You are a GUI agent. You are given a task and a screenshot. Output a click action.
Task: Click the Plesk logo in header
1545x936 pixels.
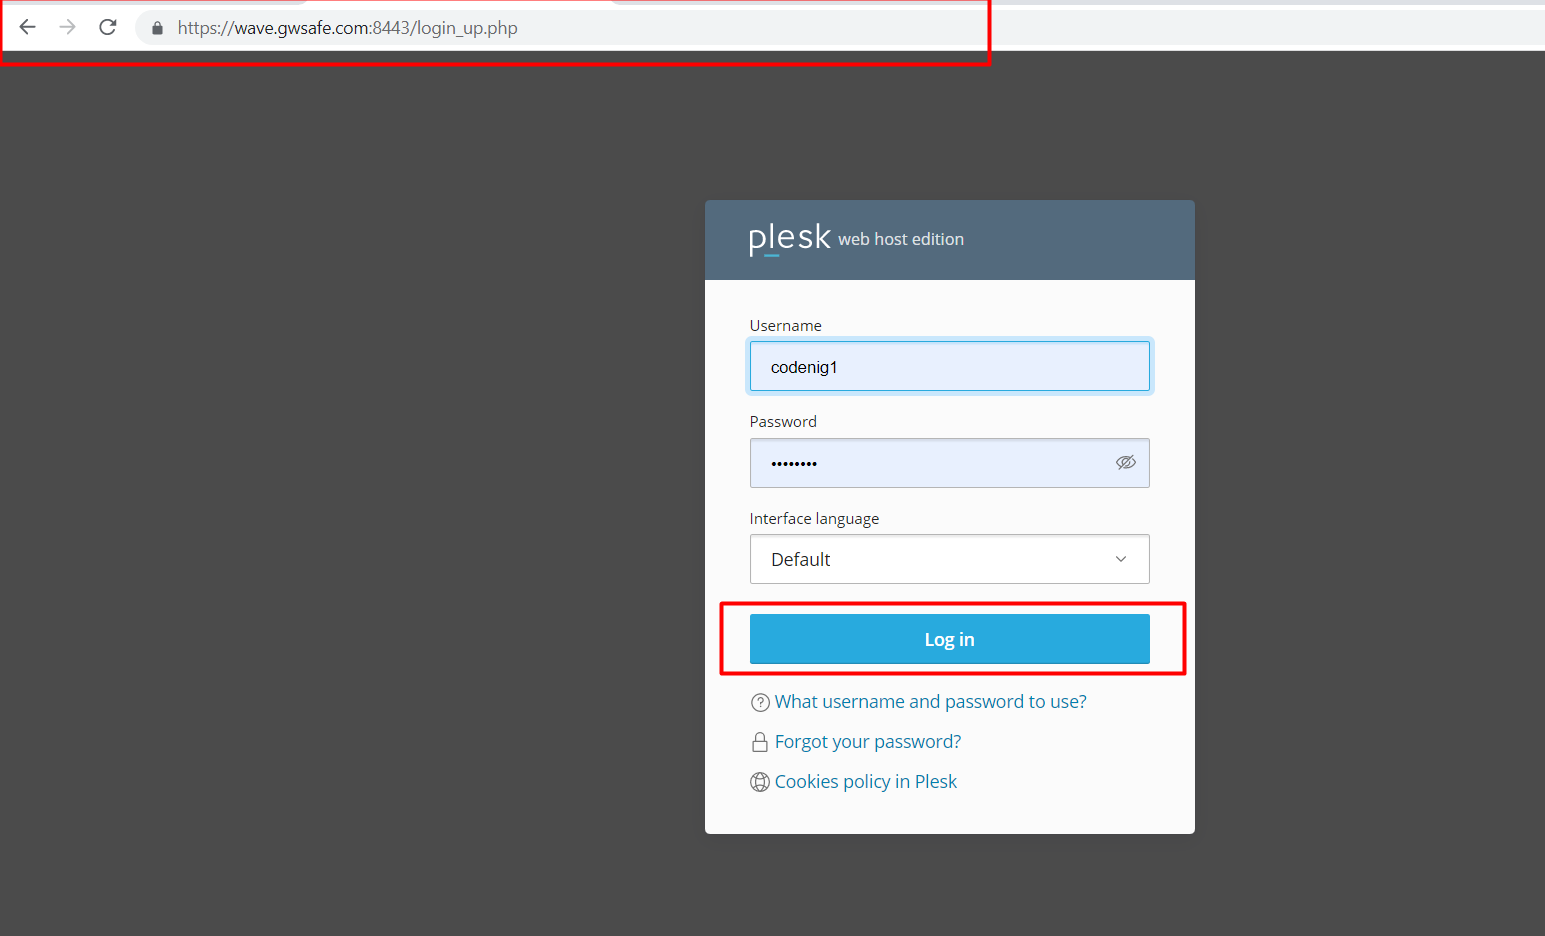click(x=789, y=238)
